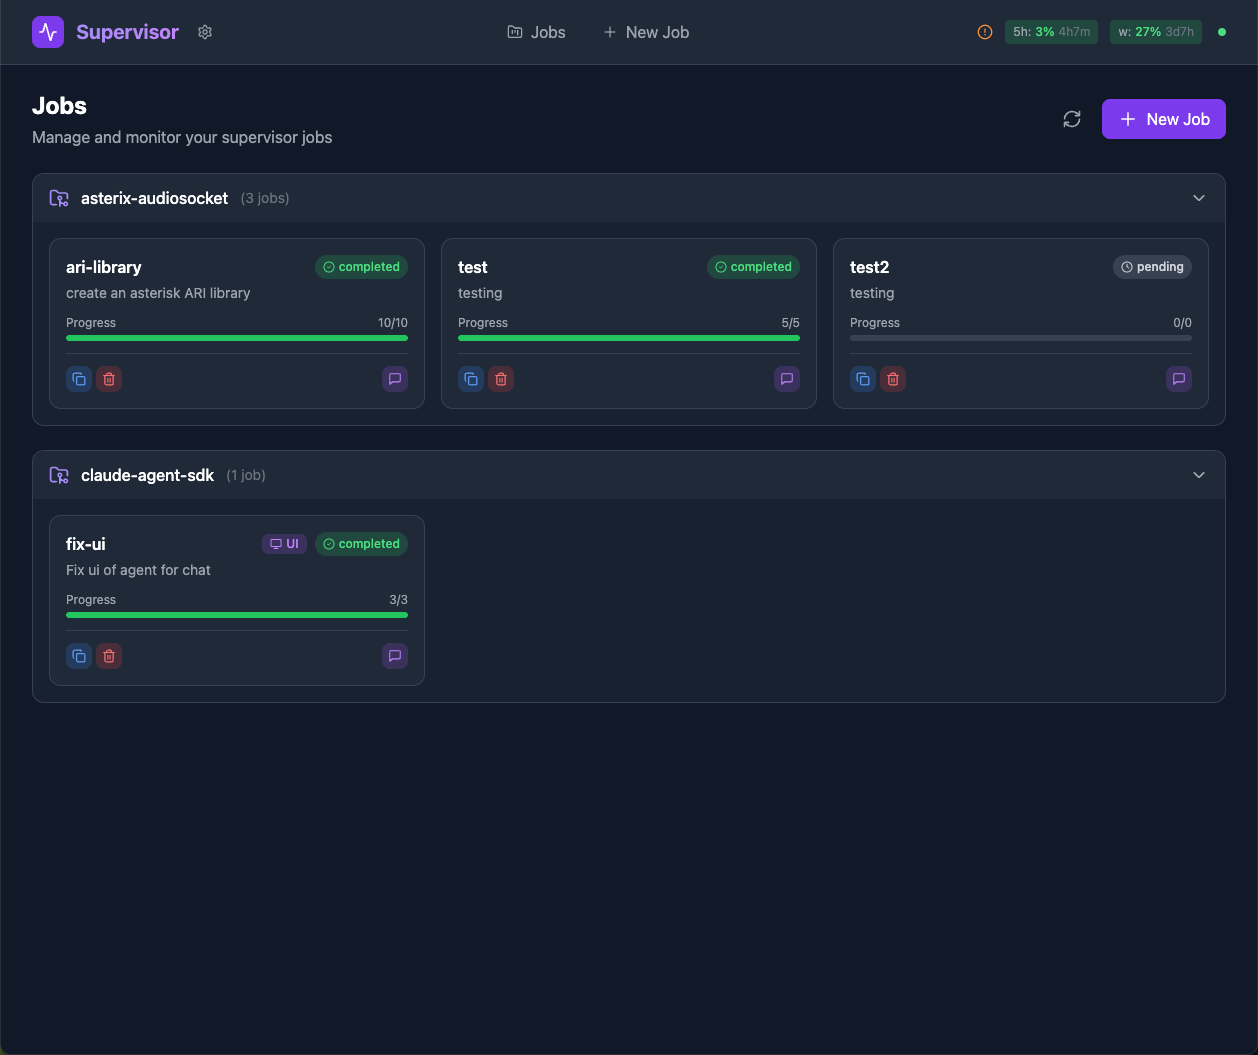The width and height of the screenshot is (1258, 1055).
Task: Click the refresh jobs icon
Action: [1072, 119]
